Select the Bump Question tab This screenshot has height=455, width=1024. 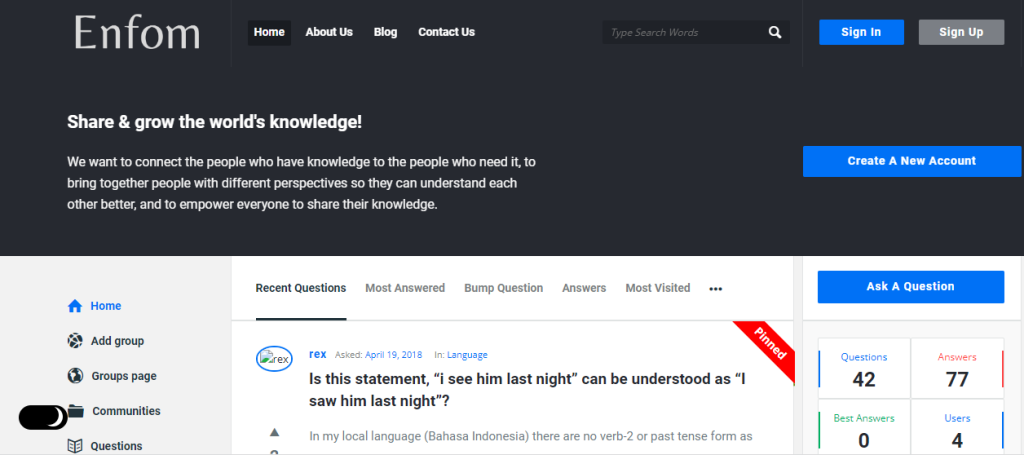coord(504,288)
